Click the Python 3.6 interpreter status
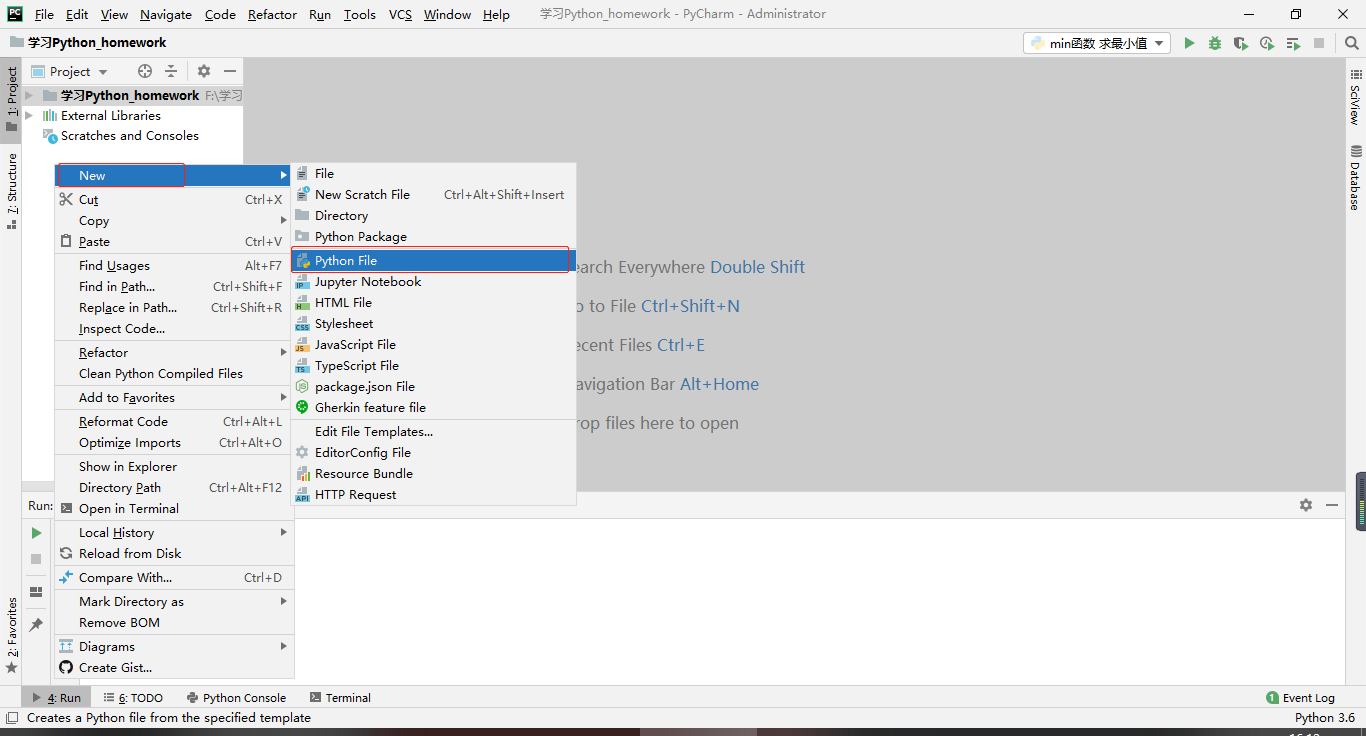Viewport: 1366px width, 736px height. tap(1325, 718)
